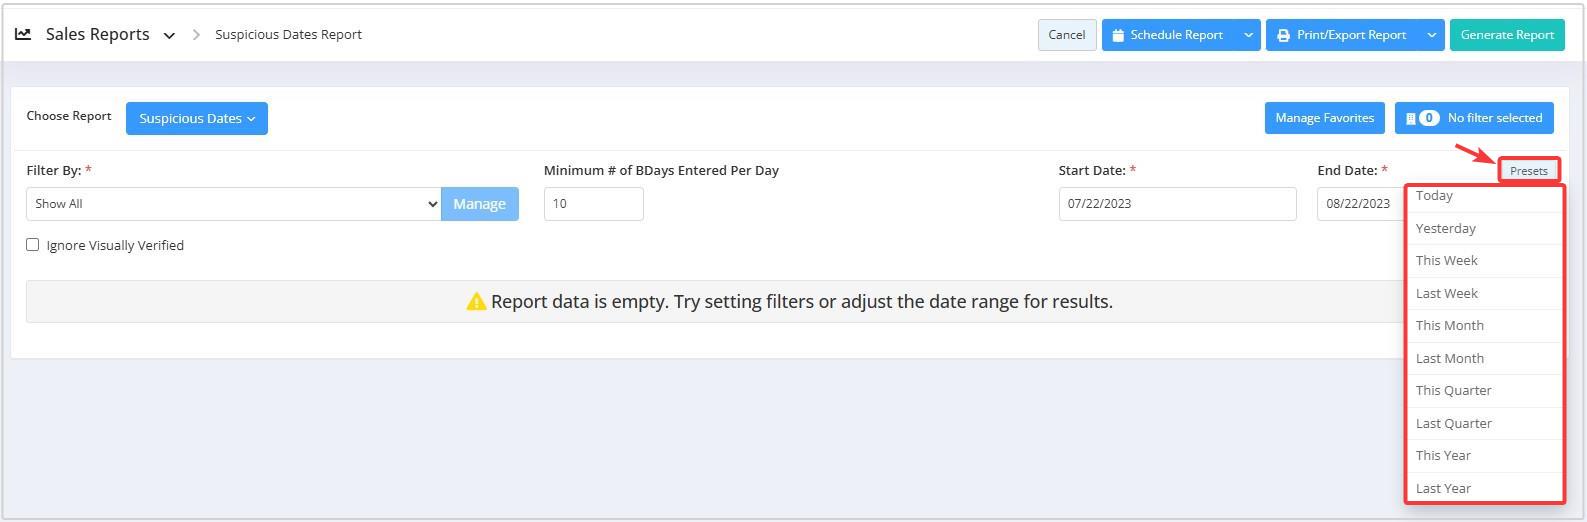This screenshot has height=522, width=1587.
Task: Pick This Quarter preset option
Action: [1484, 391]
